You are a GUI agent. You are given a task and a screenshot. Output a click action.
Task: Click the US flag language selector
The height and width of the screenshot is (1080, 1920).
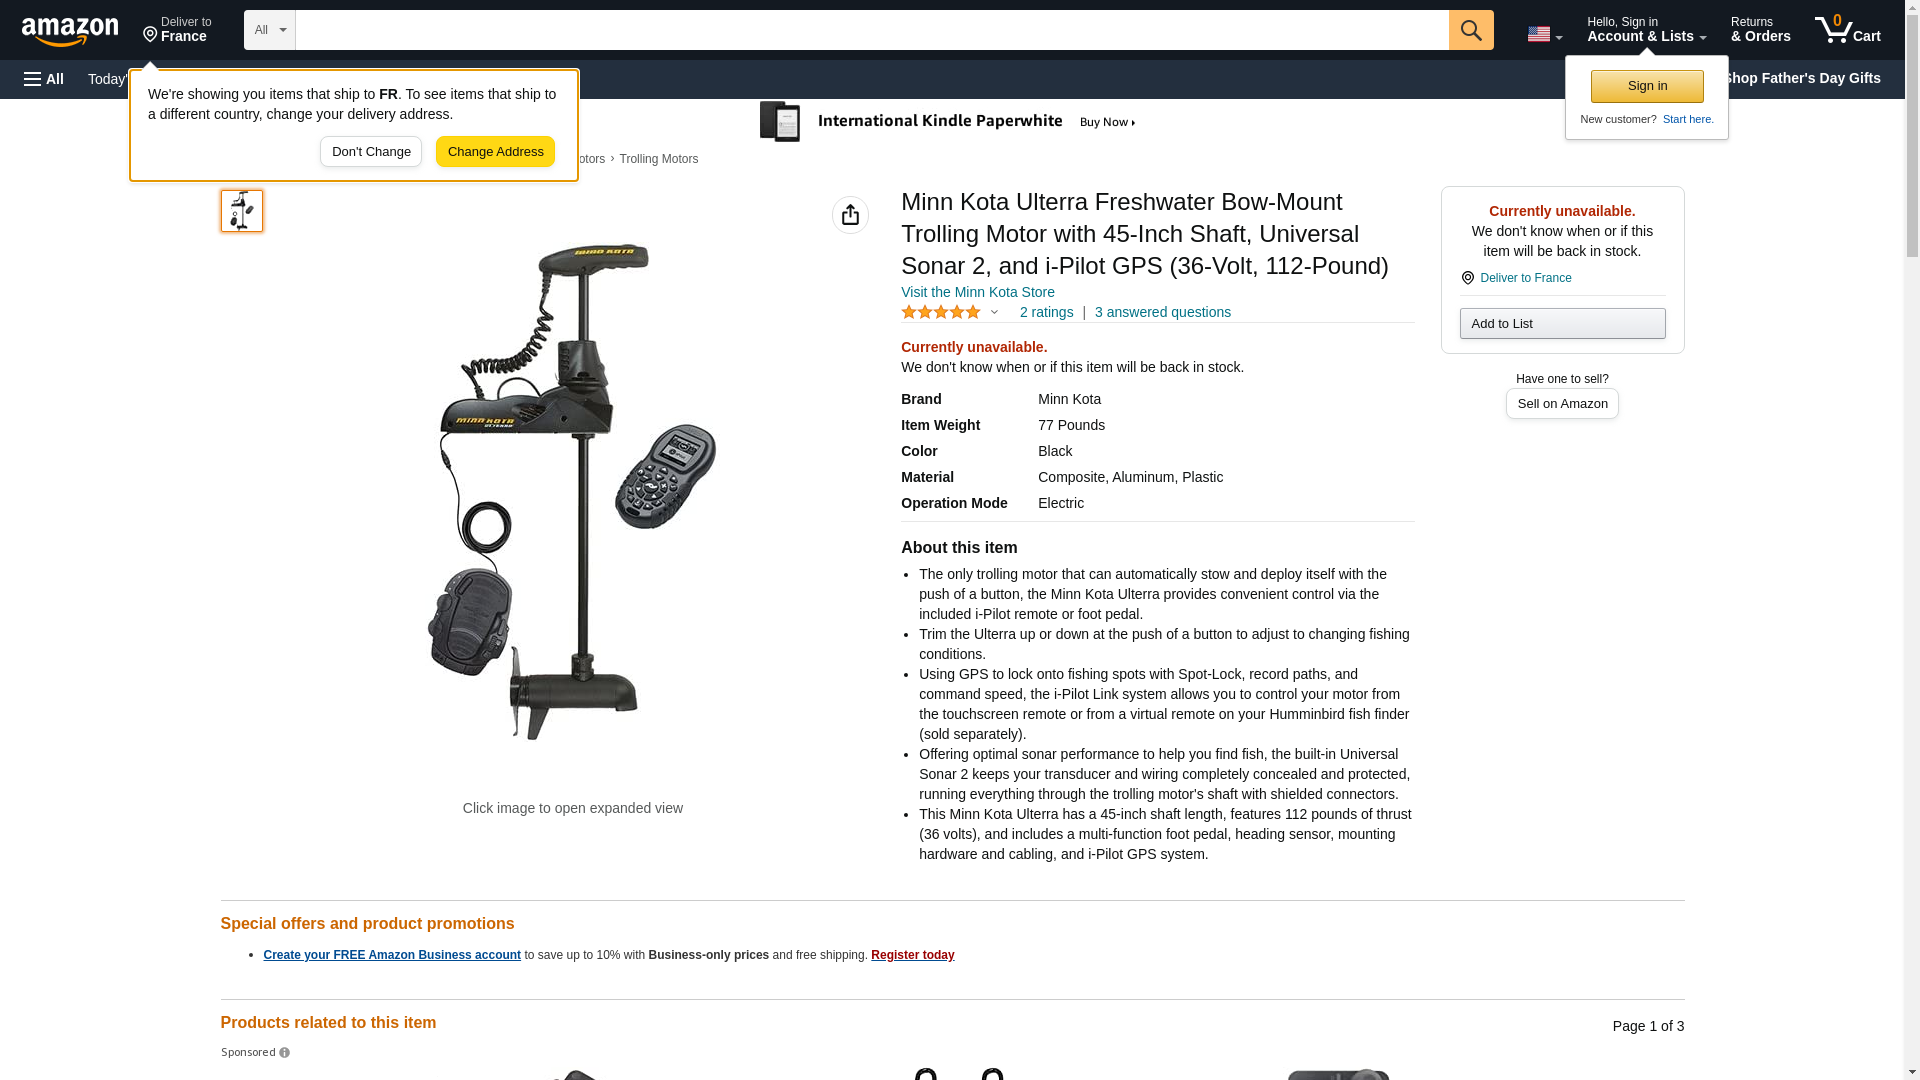(1544, 34)
